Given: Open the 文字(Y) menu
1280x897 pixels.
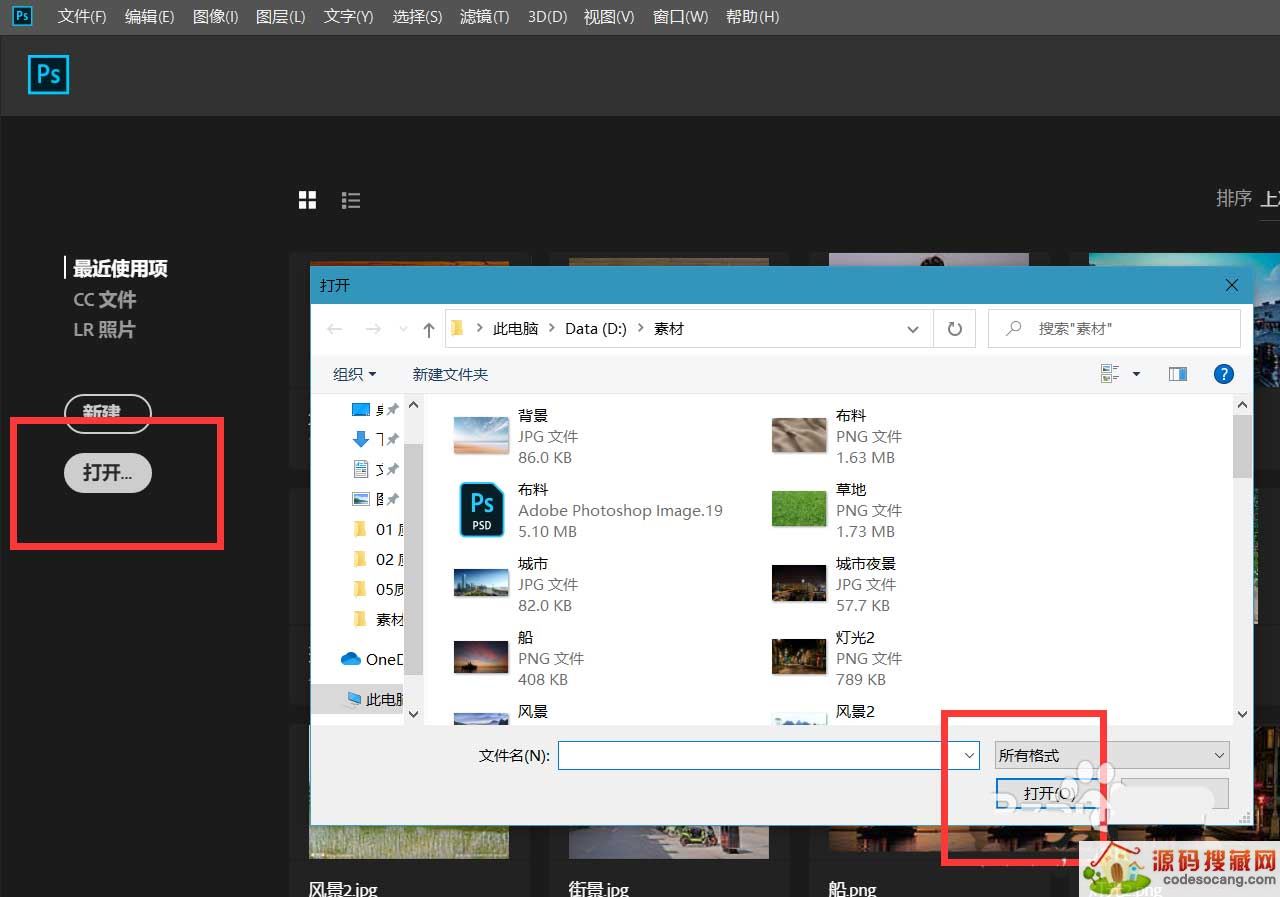Looking at the screenshot, I should (x=348, y=17).
